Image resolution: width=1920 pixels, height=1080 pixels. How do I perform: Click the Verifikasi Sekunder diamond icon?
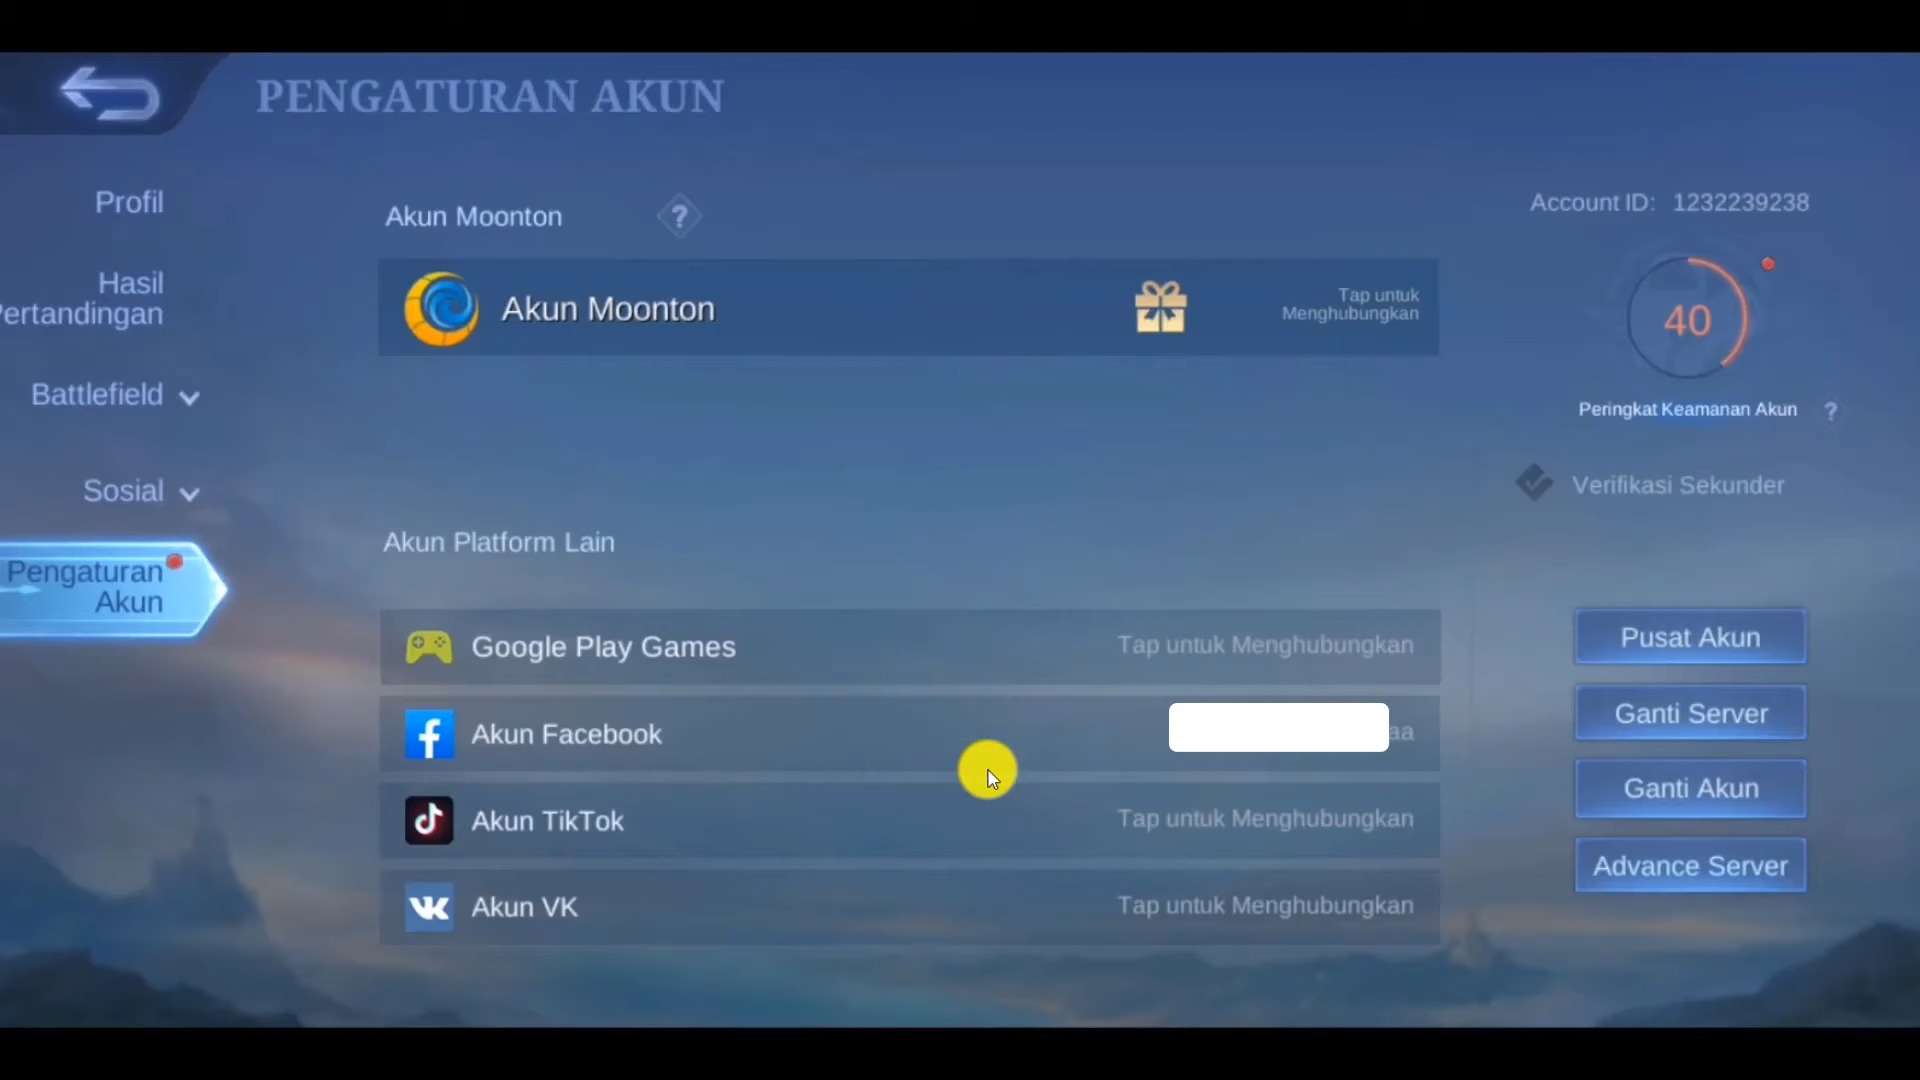[x=1534, y=483]
